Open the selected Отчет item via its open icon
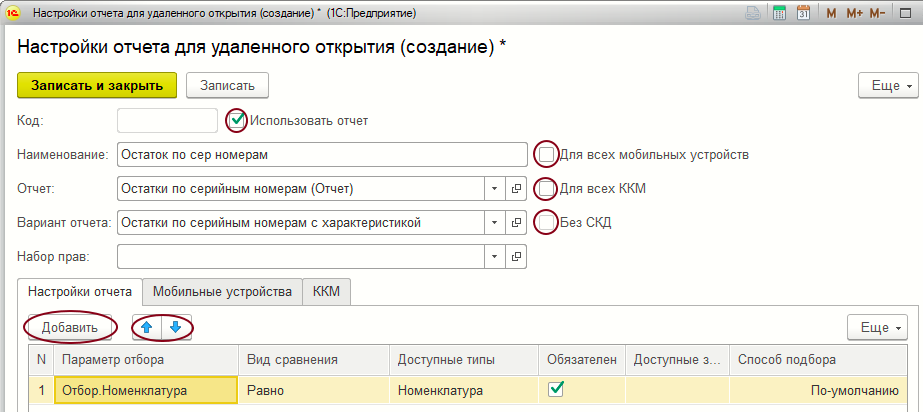 coord(516,189)
